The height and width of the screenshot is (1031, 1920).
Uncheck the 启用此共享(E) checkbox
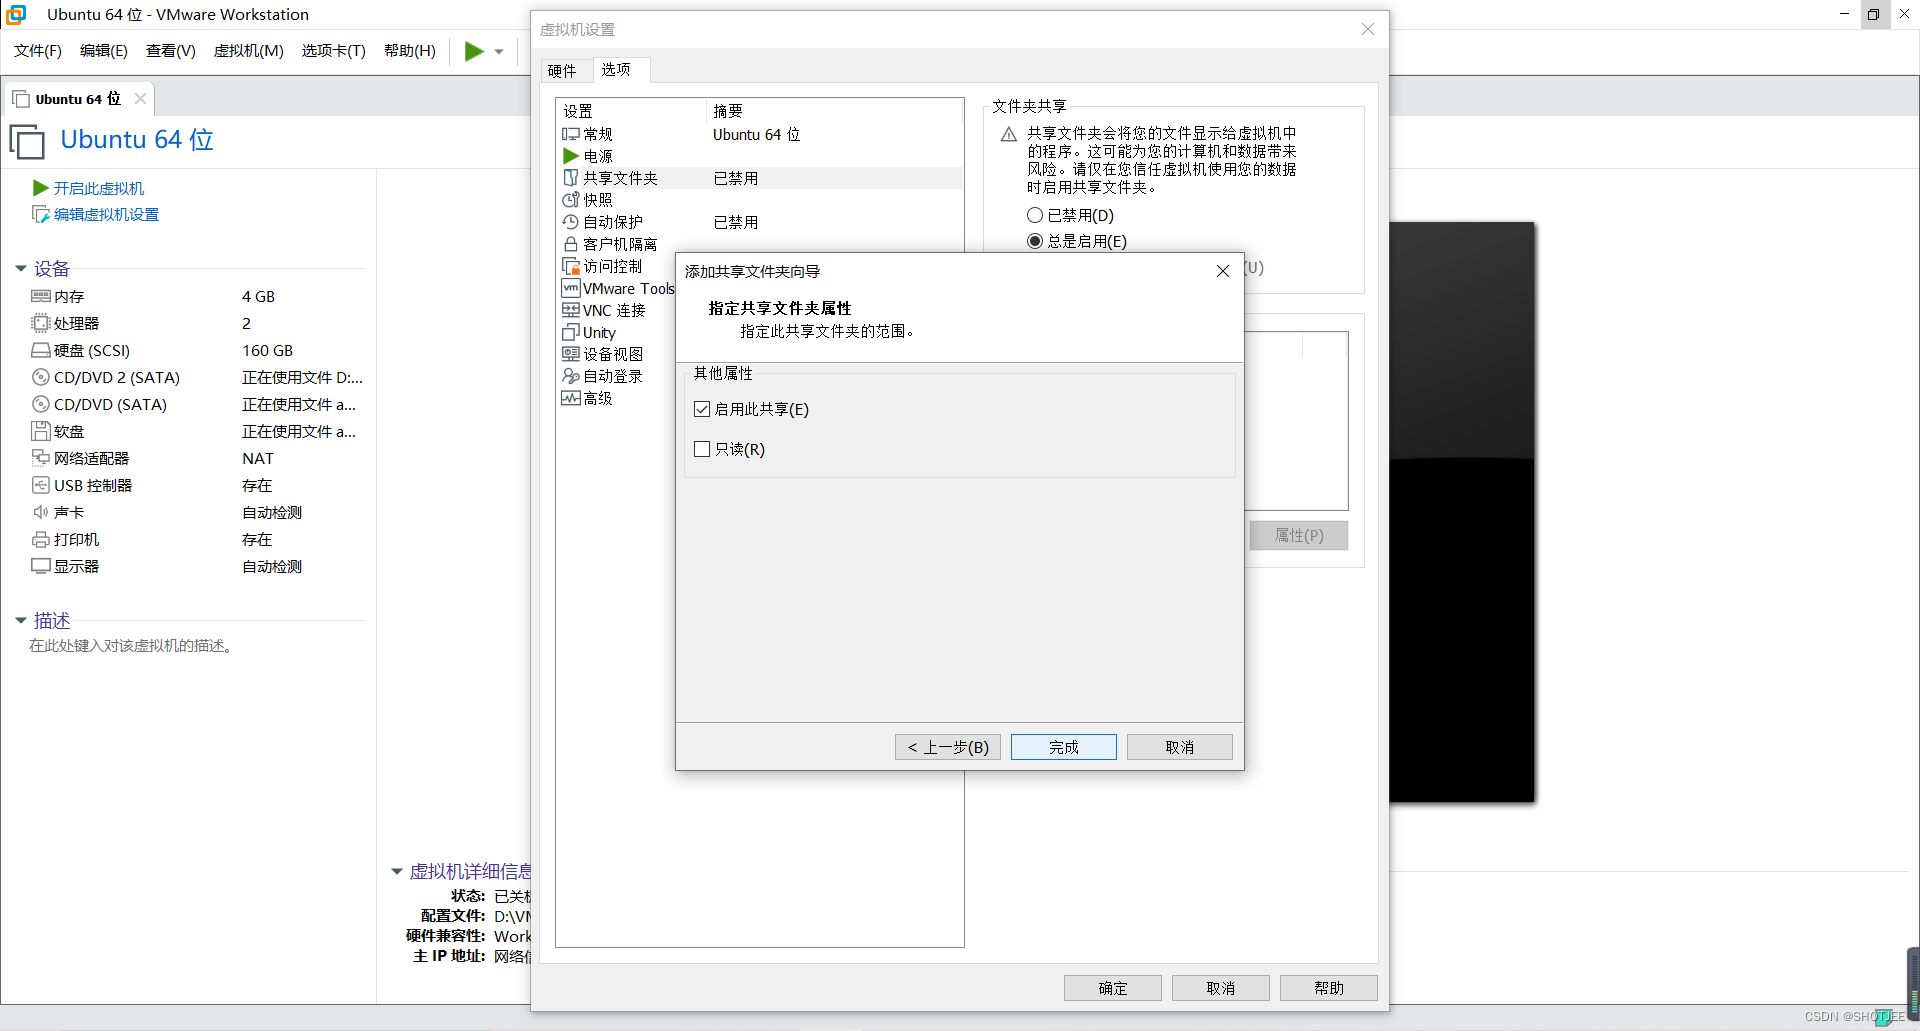[702, 409]
